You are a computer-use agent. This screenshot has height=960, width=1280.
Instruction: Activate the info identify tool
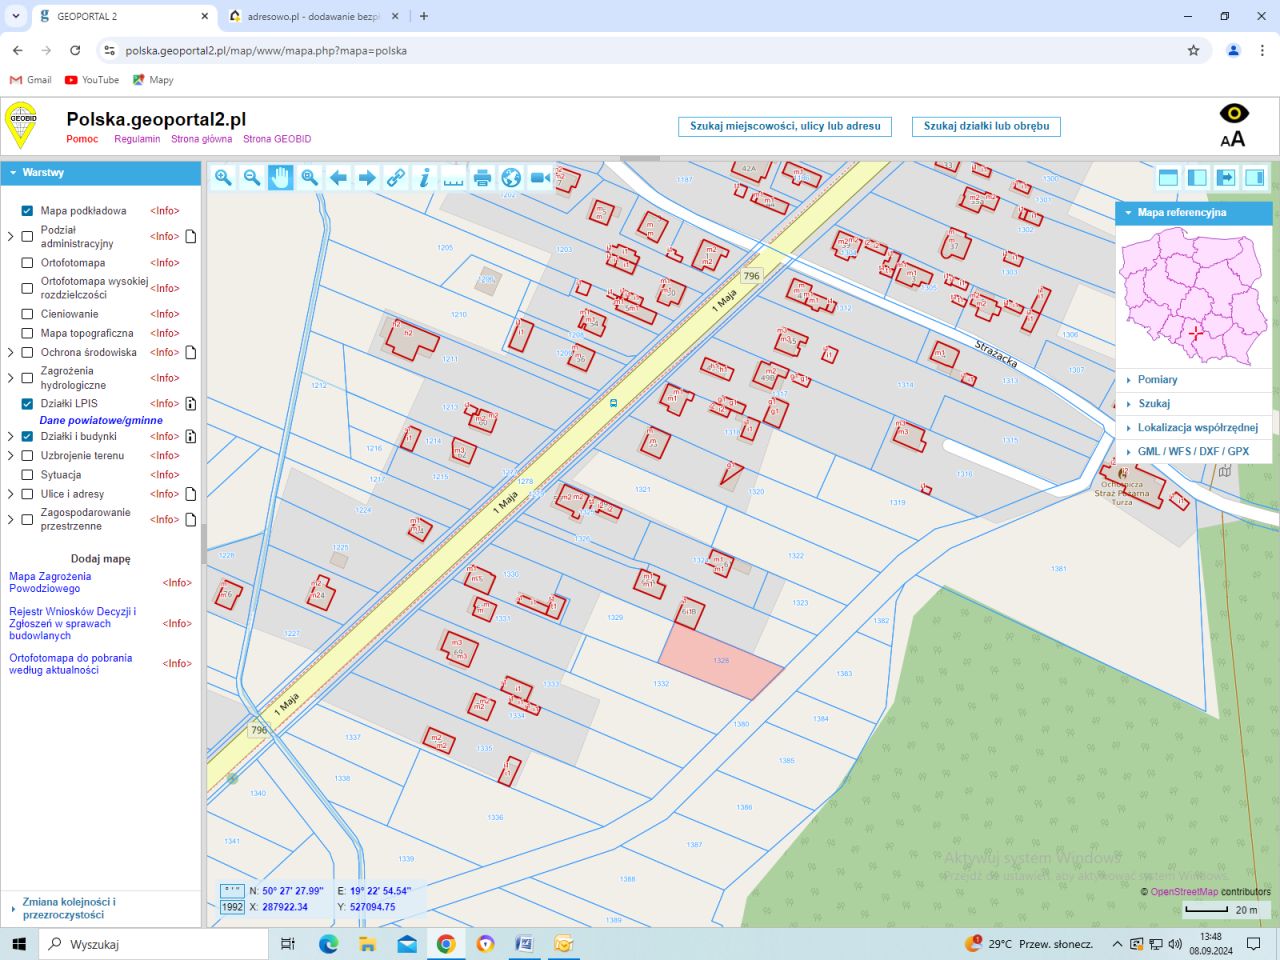pyautogui.click(x=425, y=178)
